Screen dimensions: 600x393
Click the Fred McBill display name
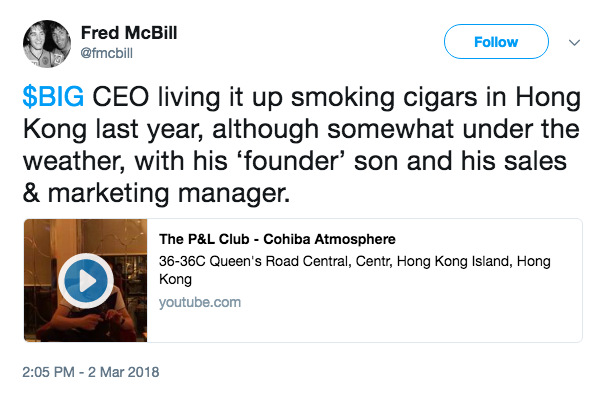tap(129, 33)
